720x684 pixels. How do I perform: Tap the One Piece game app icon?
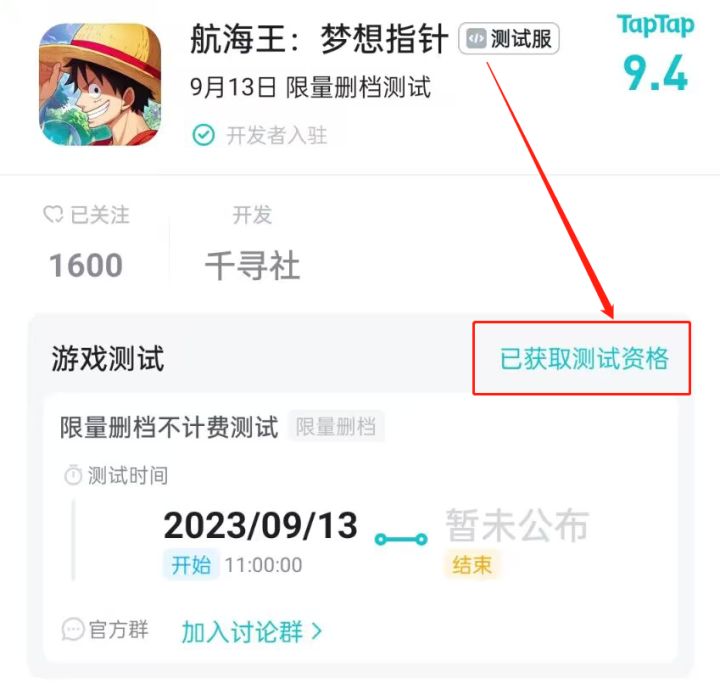(100, 84)
